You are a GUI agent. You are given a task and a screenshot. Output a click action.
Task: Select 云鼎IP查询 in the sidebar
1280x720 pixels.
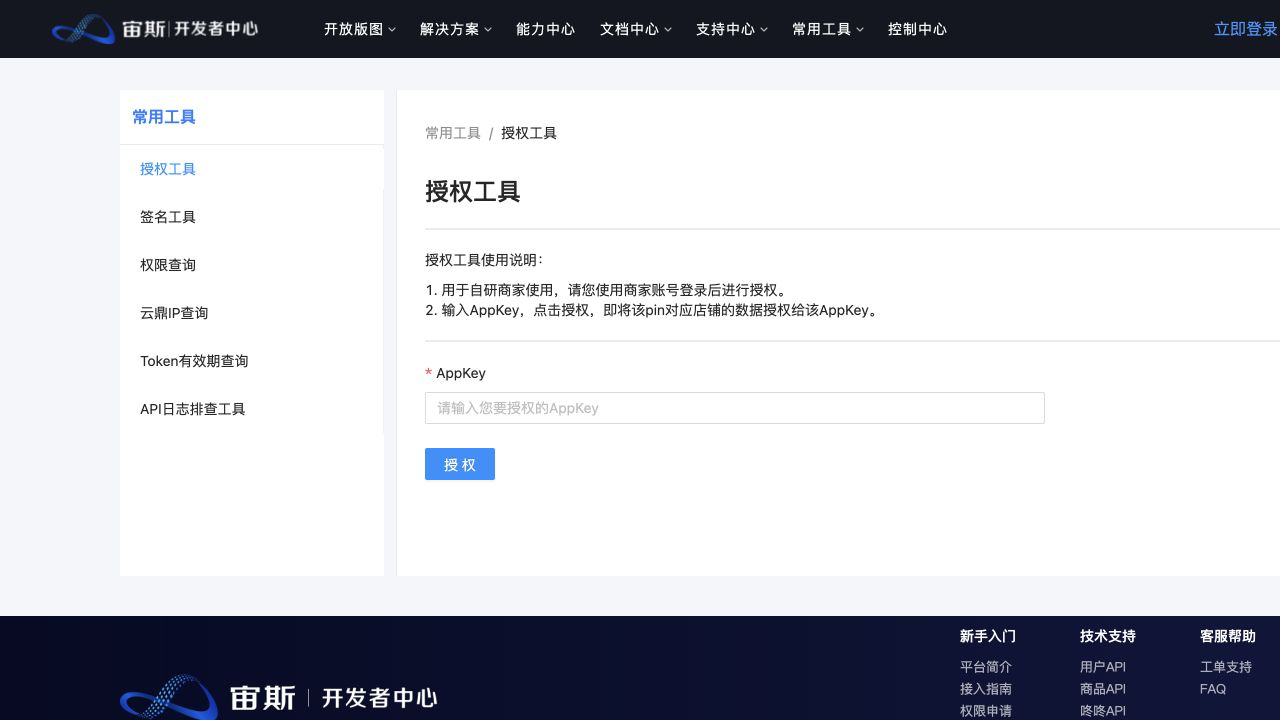[252, 313]
